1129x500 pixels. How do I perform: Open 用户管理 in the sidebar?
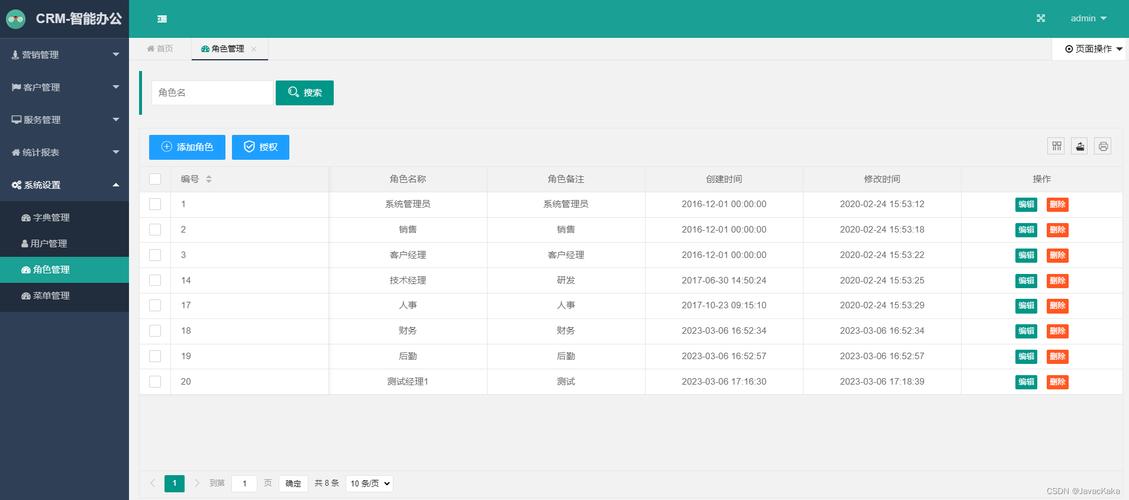(x=65, y=244)
